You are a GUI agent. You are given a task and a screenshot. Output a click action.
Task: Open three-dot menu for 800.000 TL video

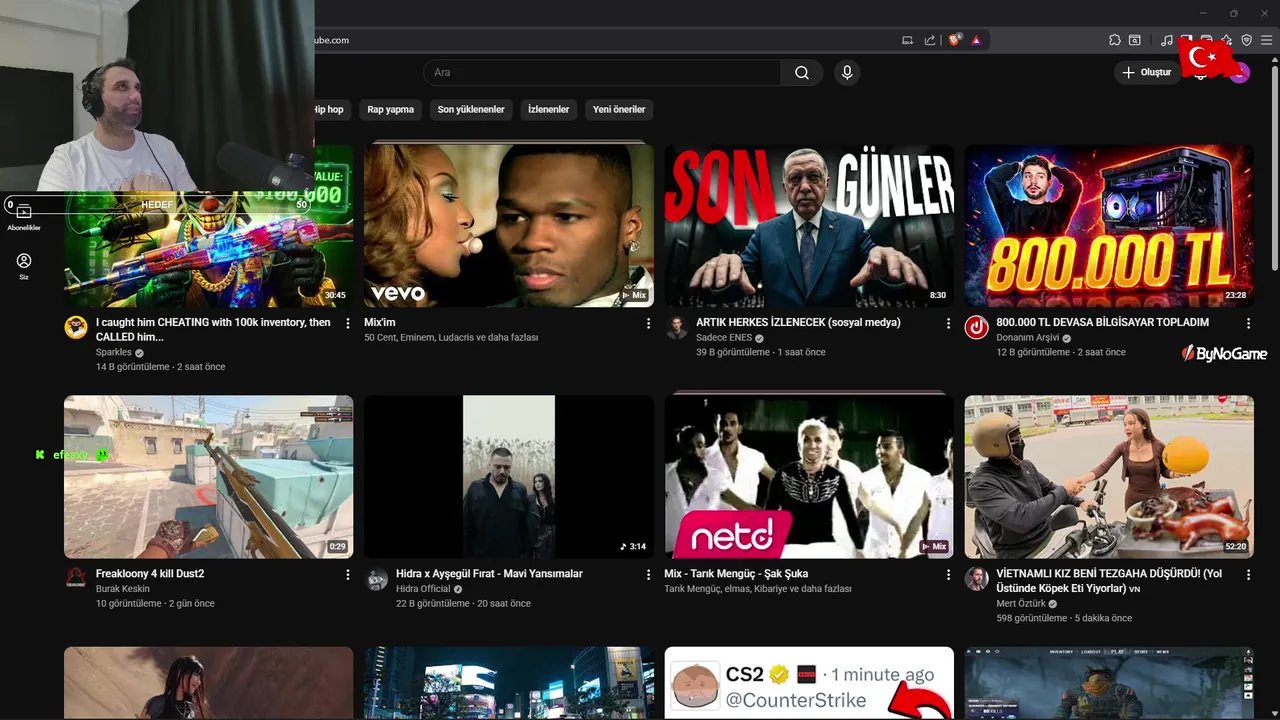(1248, 323)
